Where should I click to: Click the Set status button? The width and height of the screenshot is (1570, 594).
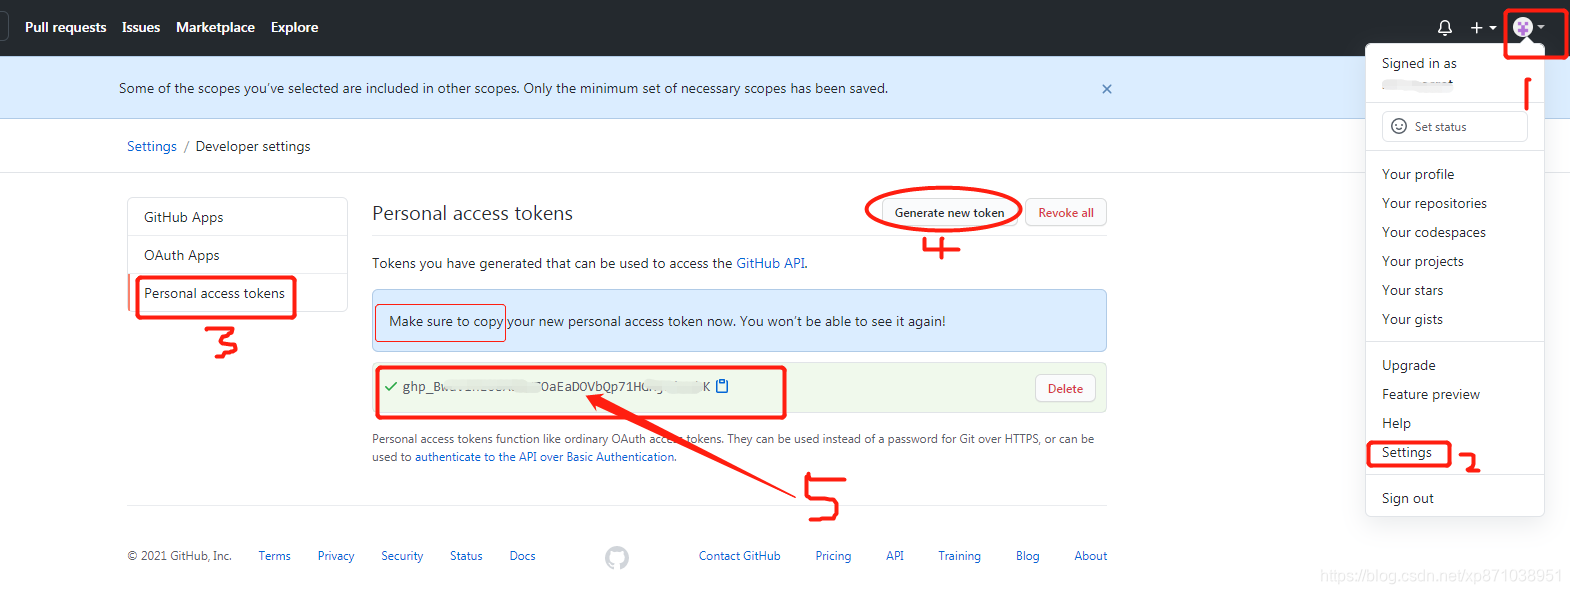(1455, 127)
